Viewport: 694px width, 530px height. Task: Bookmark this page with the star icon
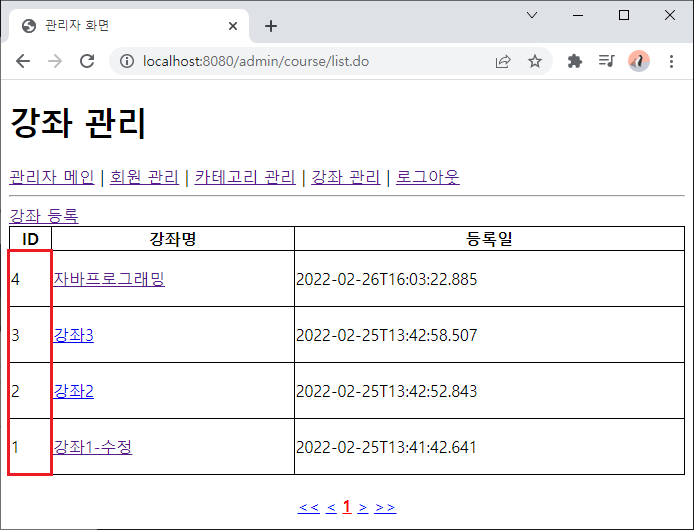[x=535, y=61]
